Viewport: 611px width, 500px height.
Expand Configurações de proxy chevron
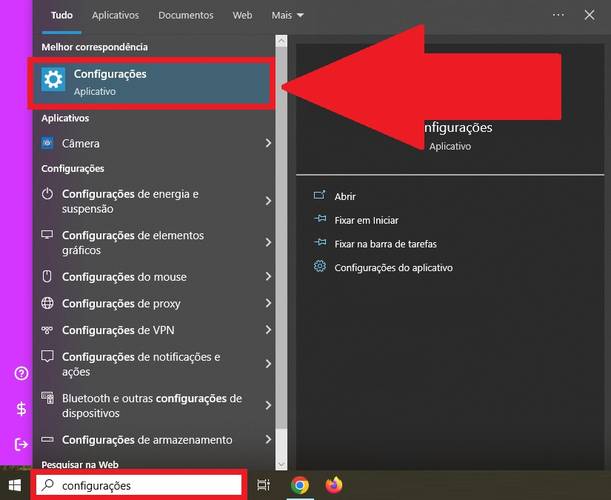coord(268,303)
